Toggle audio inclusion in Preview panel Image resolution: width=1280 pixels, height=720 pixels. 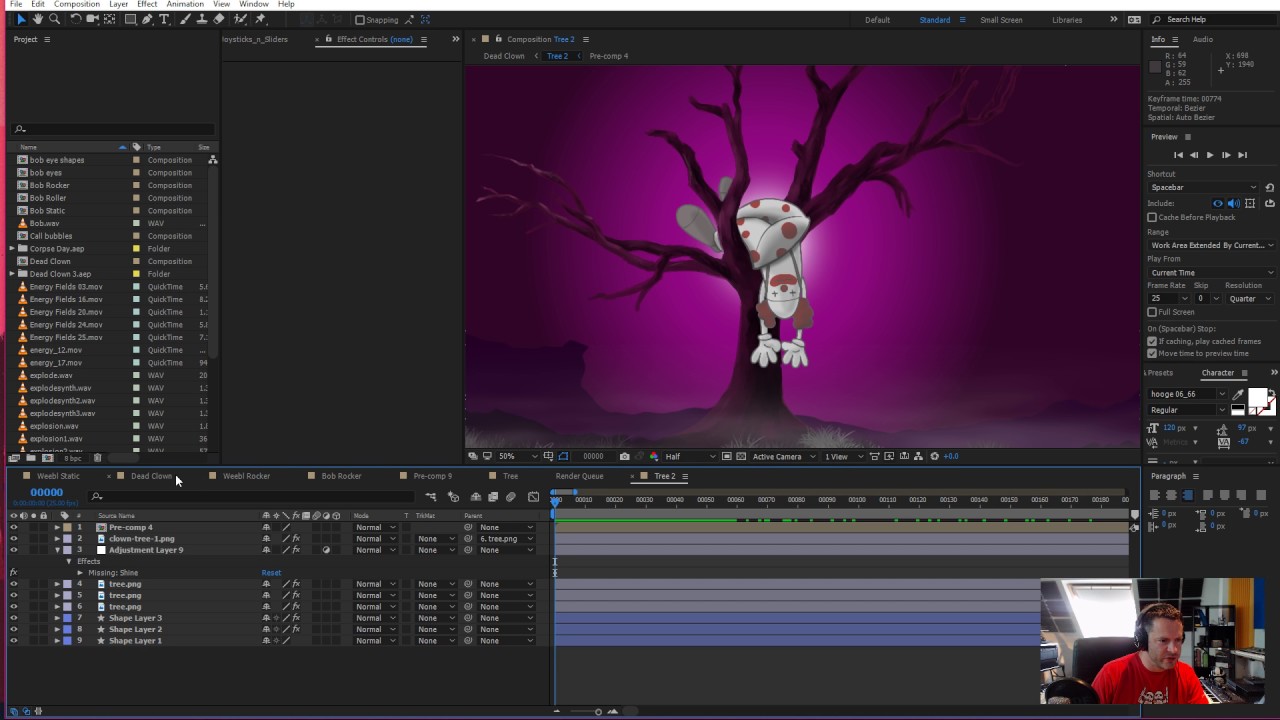tap(1233, 203)
